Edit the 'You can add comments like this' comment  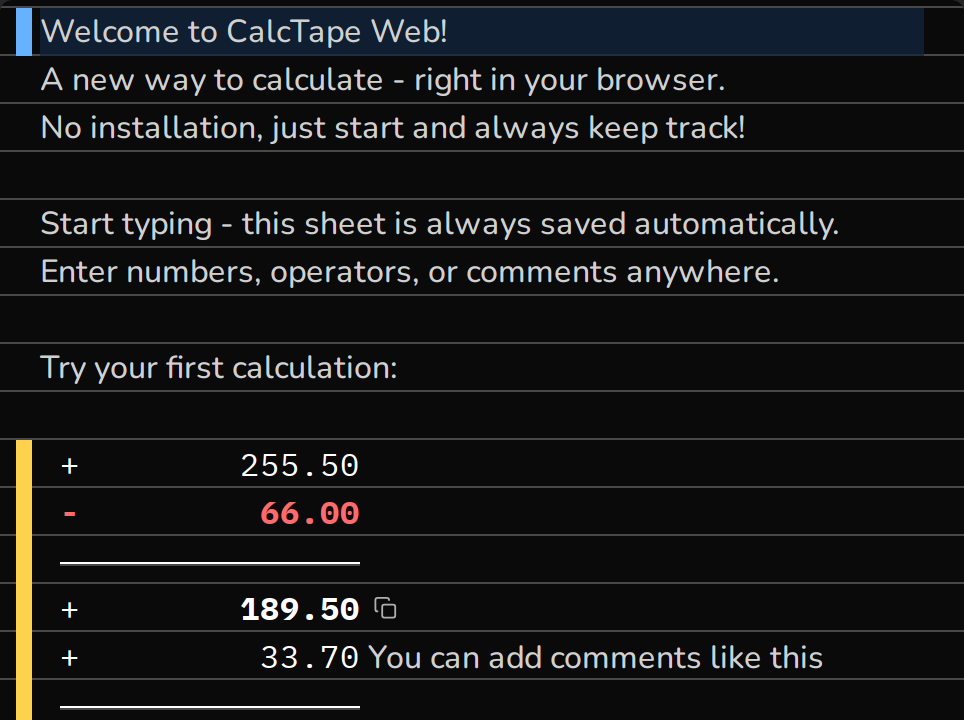pos(595,657)
